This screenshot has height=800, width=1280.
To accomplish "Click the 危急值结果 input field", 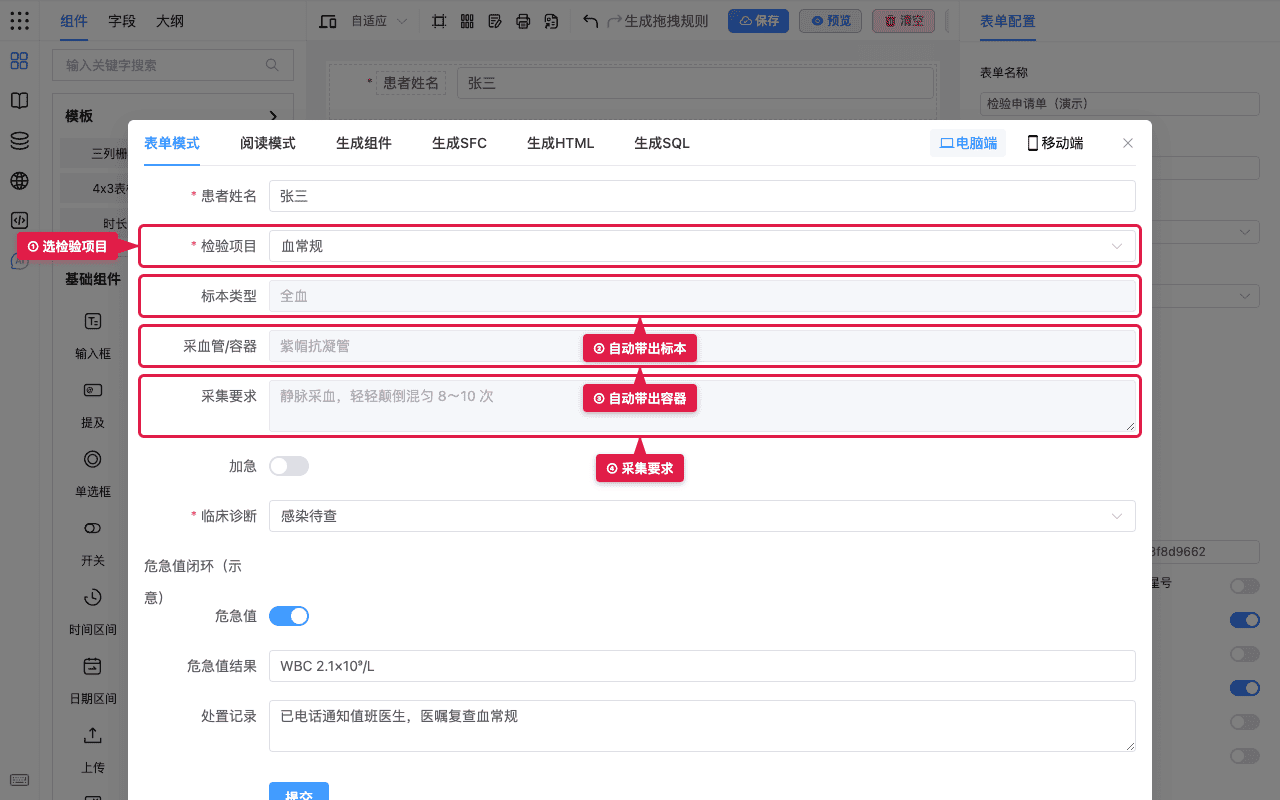I will coord(702,666).
